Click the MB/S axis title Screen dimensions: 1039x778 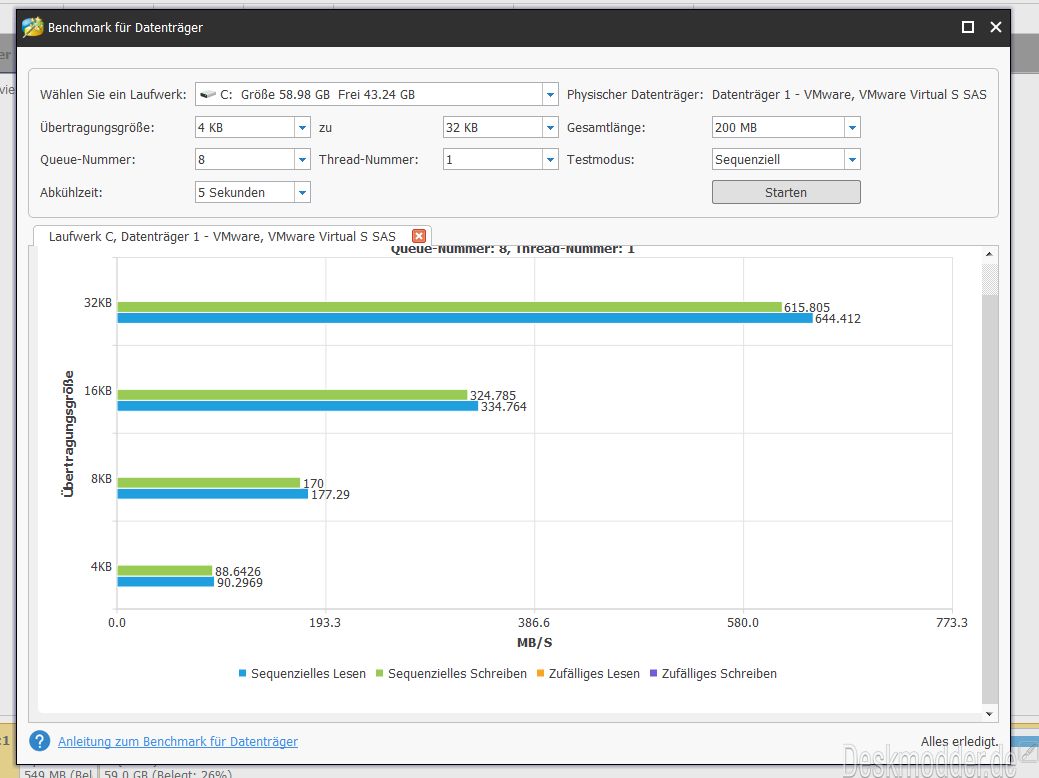click(x=534, y=643)
